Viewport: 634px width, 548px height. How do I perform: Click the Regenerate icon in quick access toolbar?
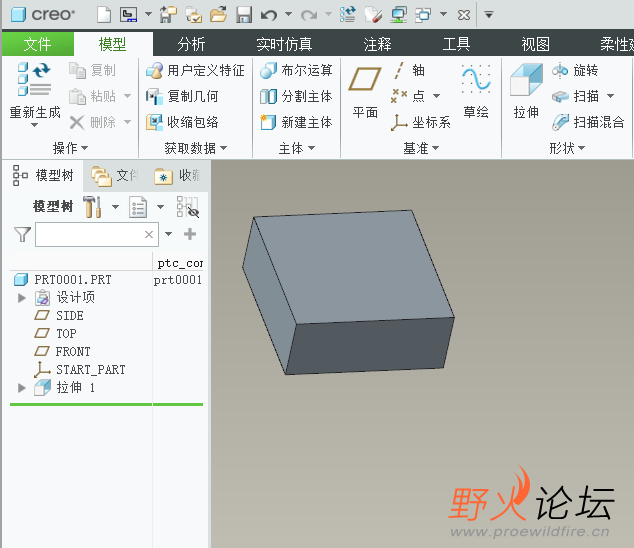tap(347, 15)
